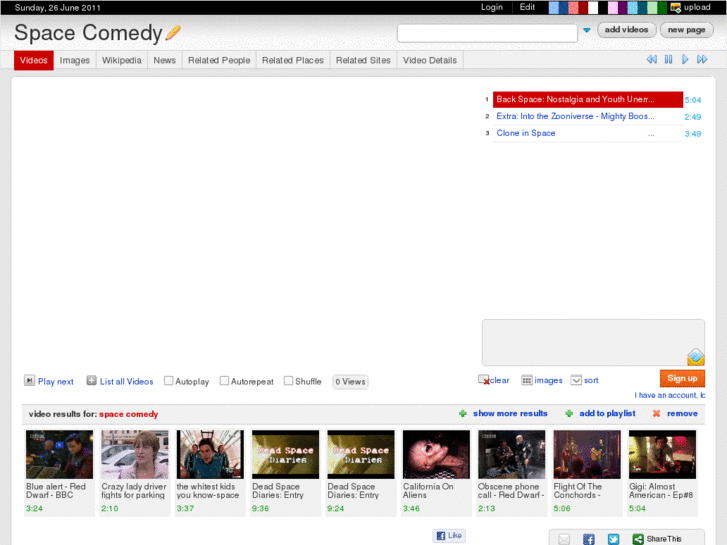Skip to previous video with rewind control
Screen dimensions: 727x545
[x=651, y=59]
